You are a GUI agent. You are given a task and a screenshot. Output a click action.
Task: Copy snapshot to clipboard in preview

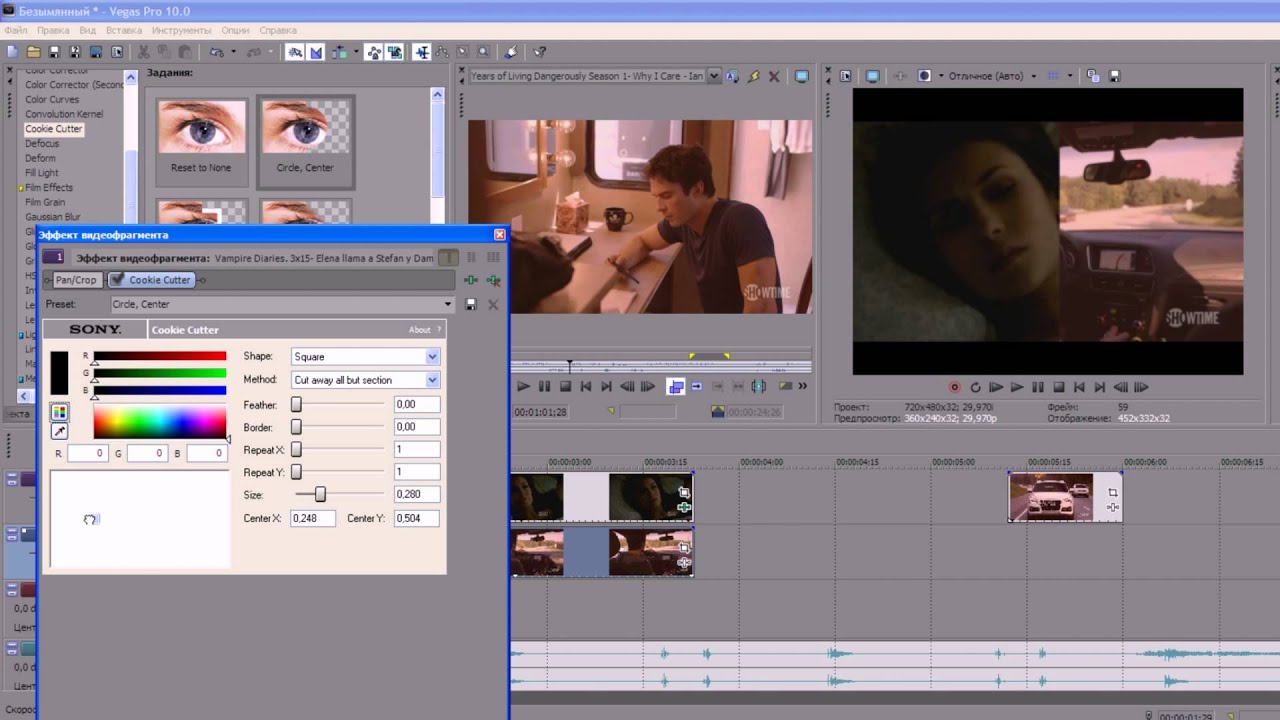pyautogui.click(x=1092, y=76)
